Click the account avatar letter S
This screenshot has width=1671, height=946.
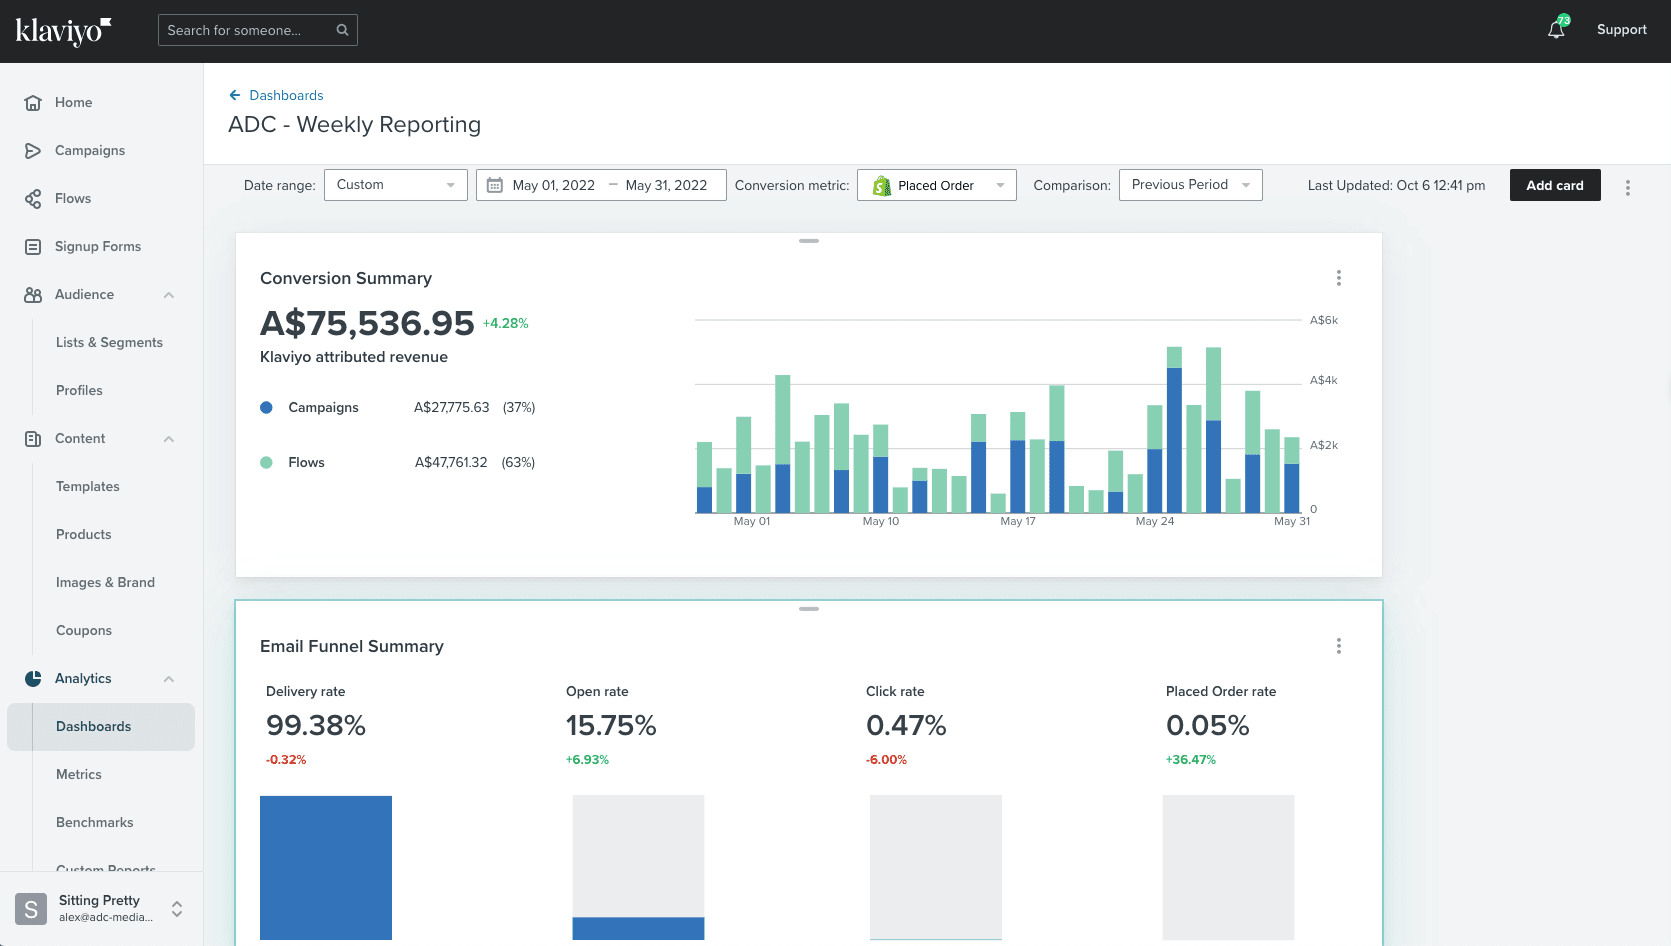pyautogui.click(x=31, y=909)
